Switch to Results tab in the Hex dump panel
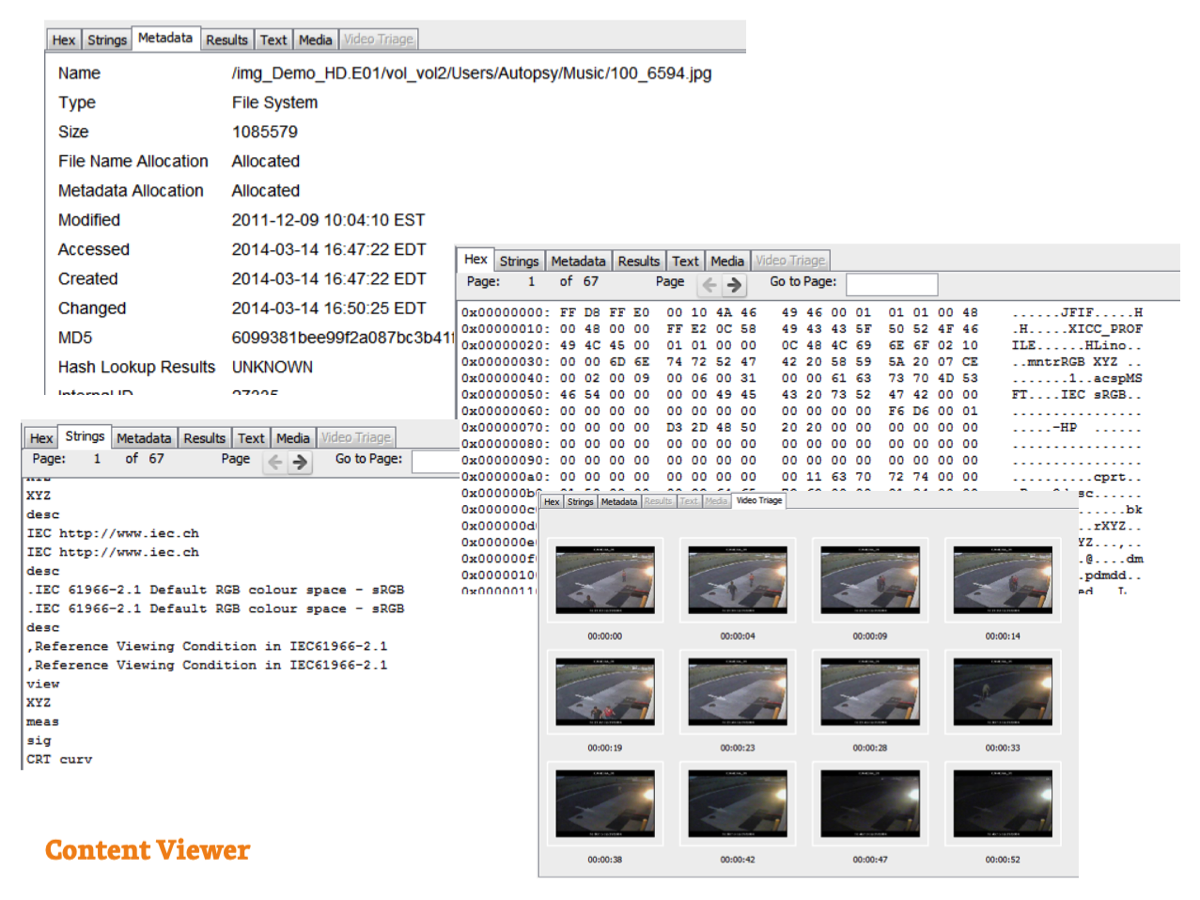1200x900 pixels. (639, 261)
